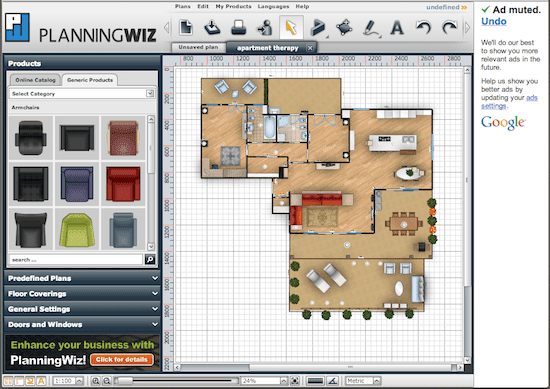Toggle the grid display icon in bottom bar
The height and width of the screenshot is (389, 550).
(x=8, y=381)
